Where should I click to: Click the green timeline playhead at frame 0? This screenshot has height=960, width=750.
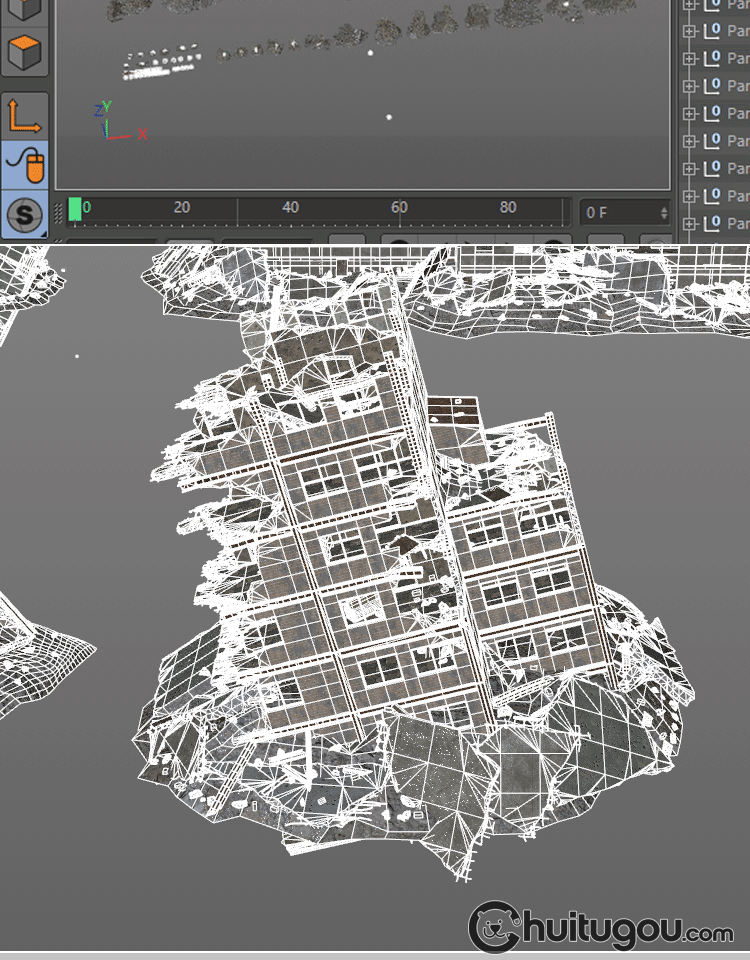pyautogui.click(x=75, y=210)
